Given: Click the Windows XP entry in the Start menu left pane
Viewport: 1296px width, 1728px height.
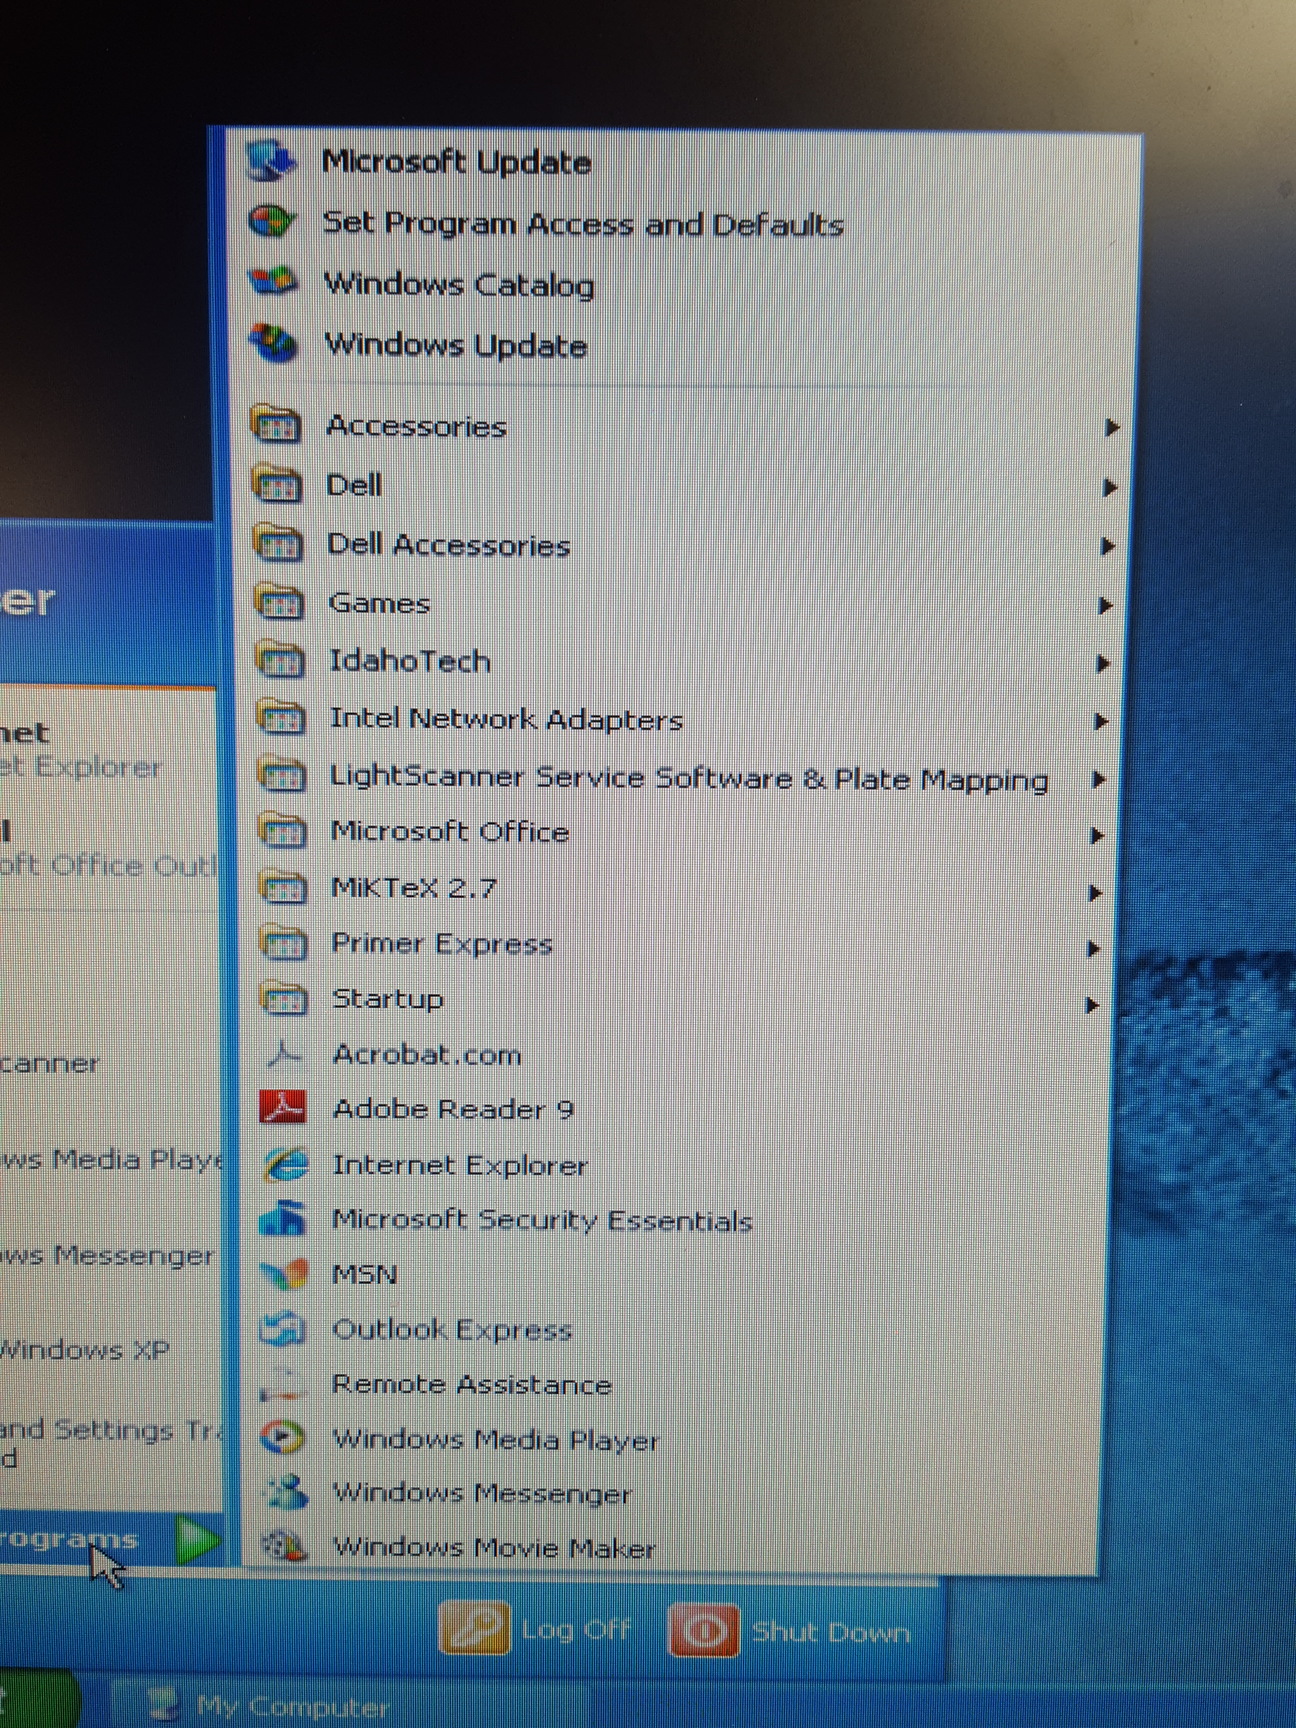Looking at the screenshot, I should click(85, 1350).
